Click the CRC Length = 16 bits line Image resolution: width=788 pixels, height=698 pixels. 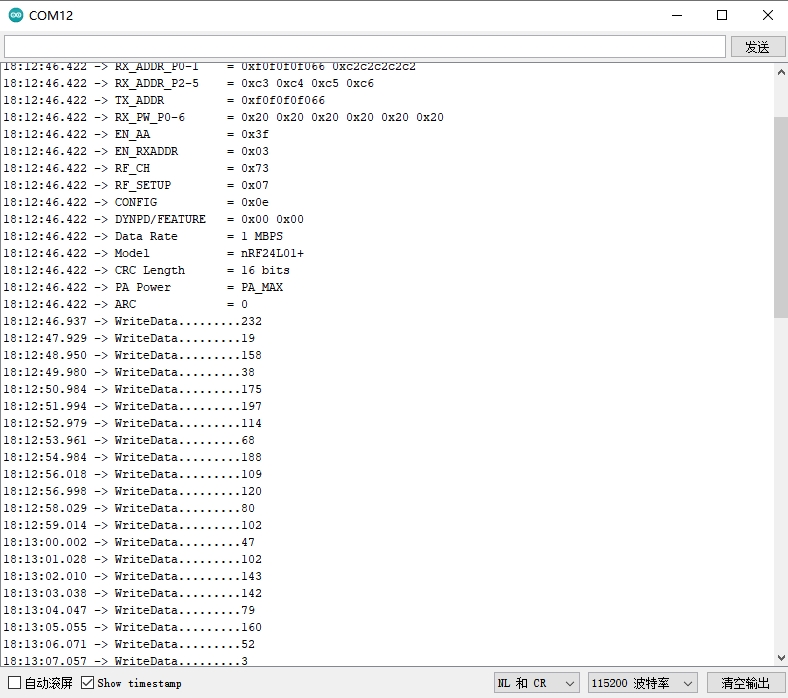point(146,270)
